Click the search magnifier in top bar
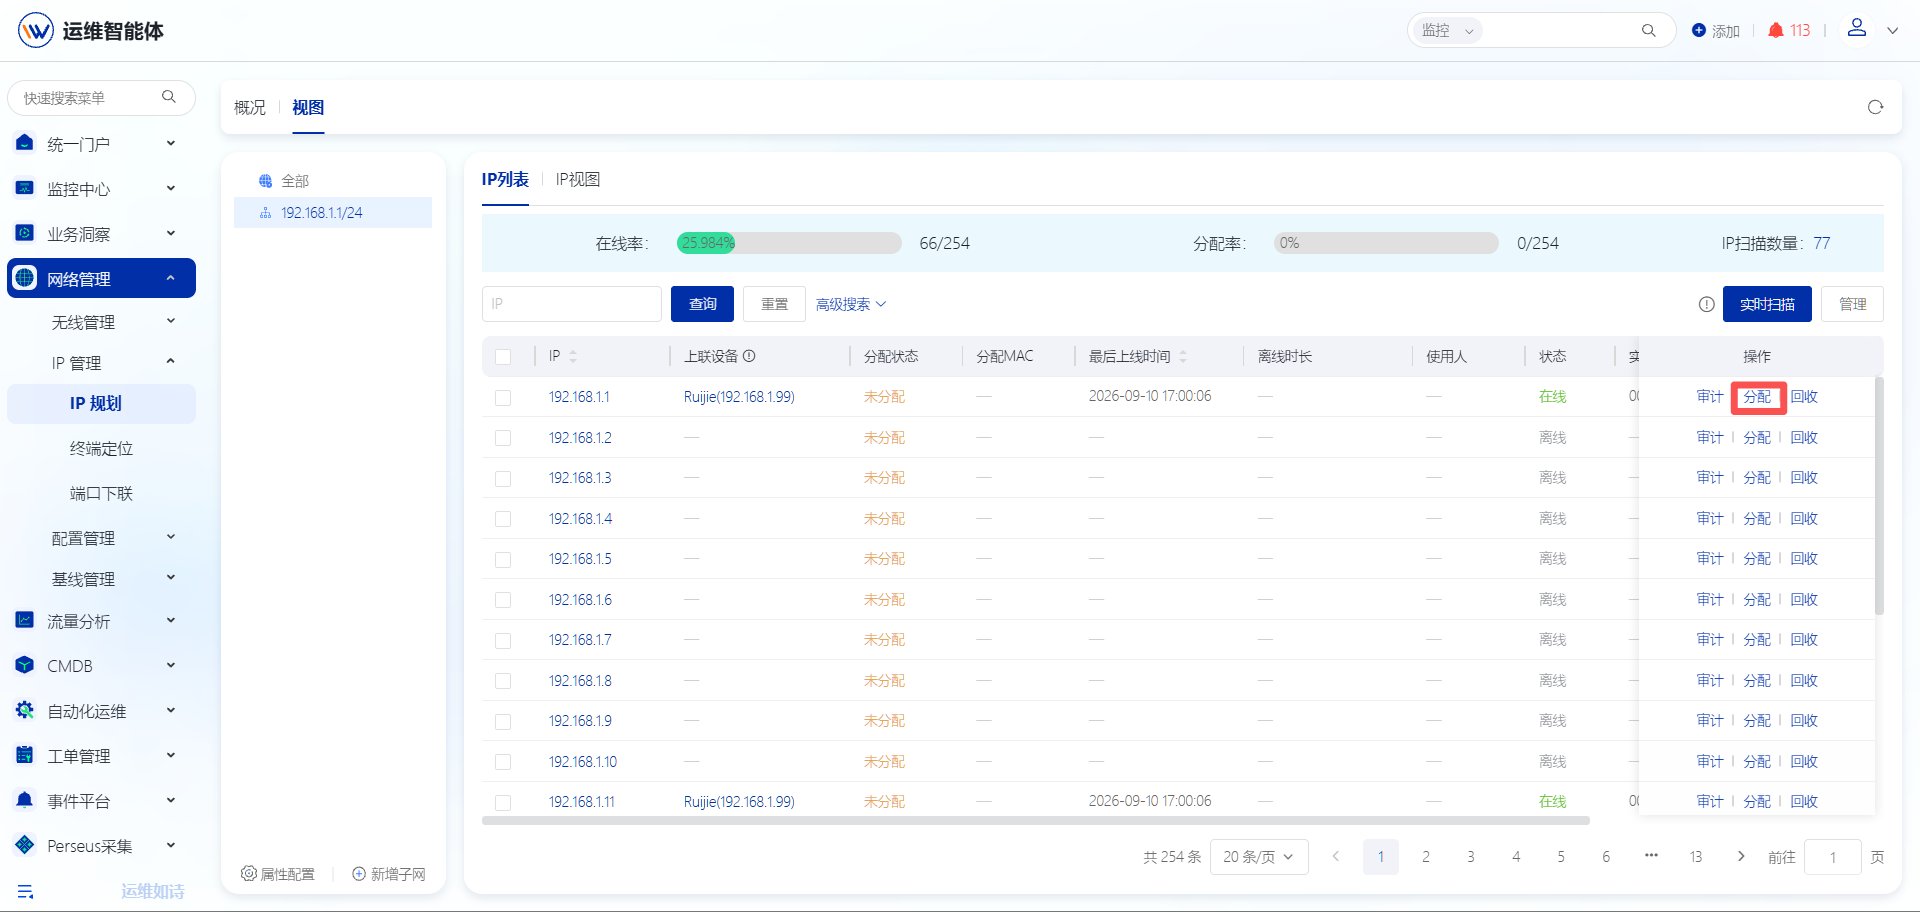Screen dimensions: 1920x912 pyautogui.click(x=1649, y=31)
